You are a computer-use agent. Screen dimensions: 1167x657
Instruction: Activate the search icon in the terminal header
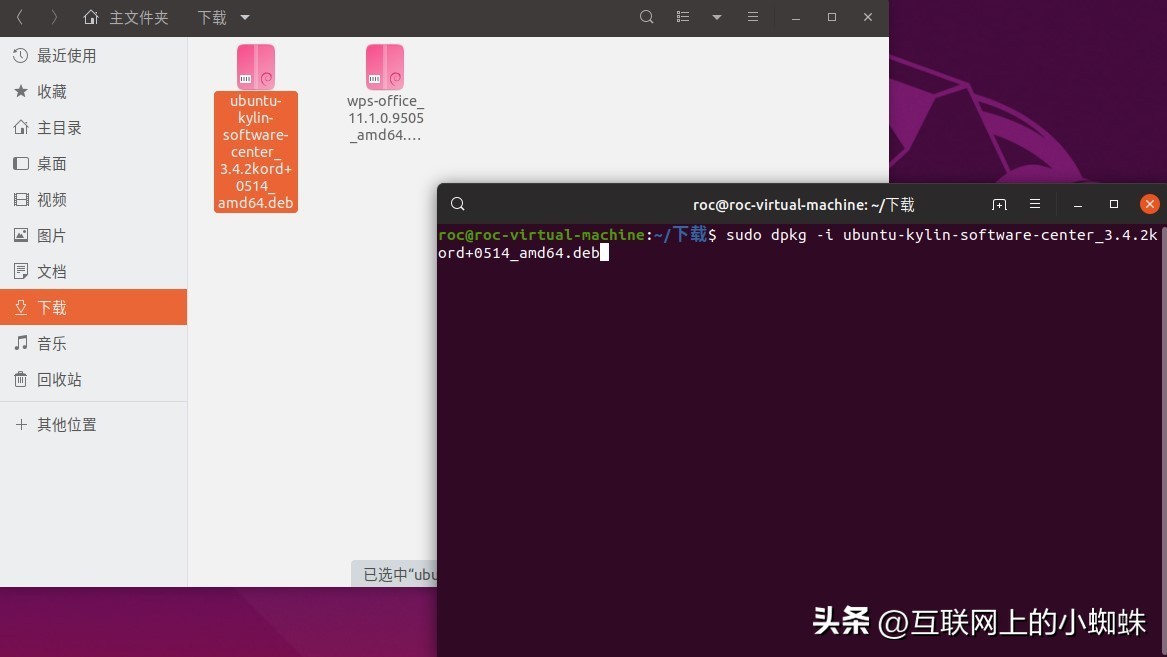tap(457, 203)
